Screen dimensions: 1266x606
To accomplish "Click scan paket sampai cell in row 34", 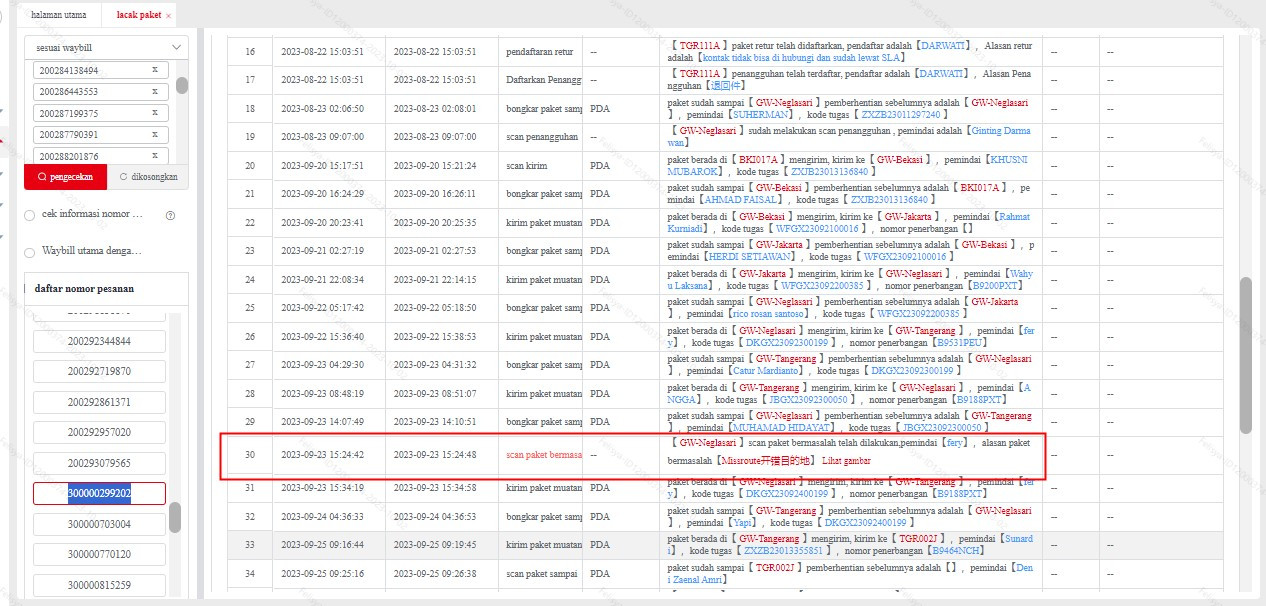I will click(539, 574).
